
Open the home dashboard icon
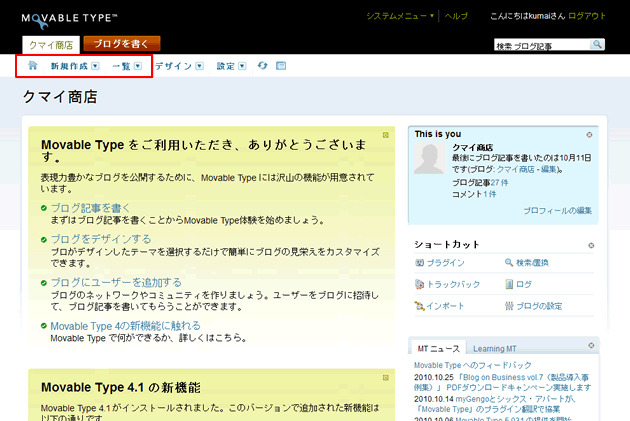click(33, 65)
